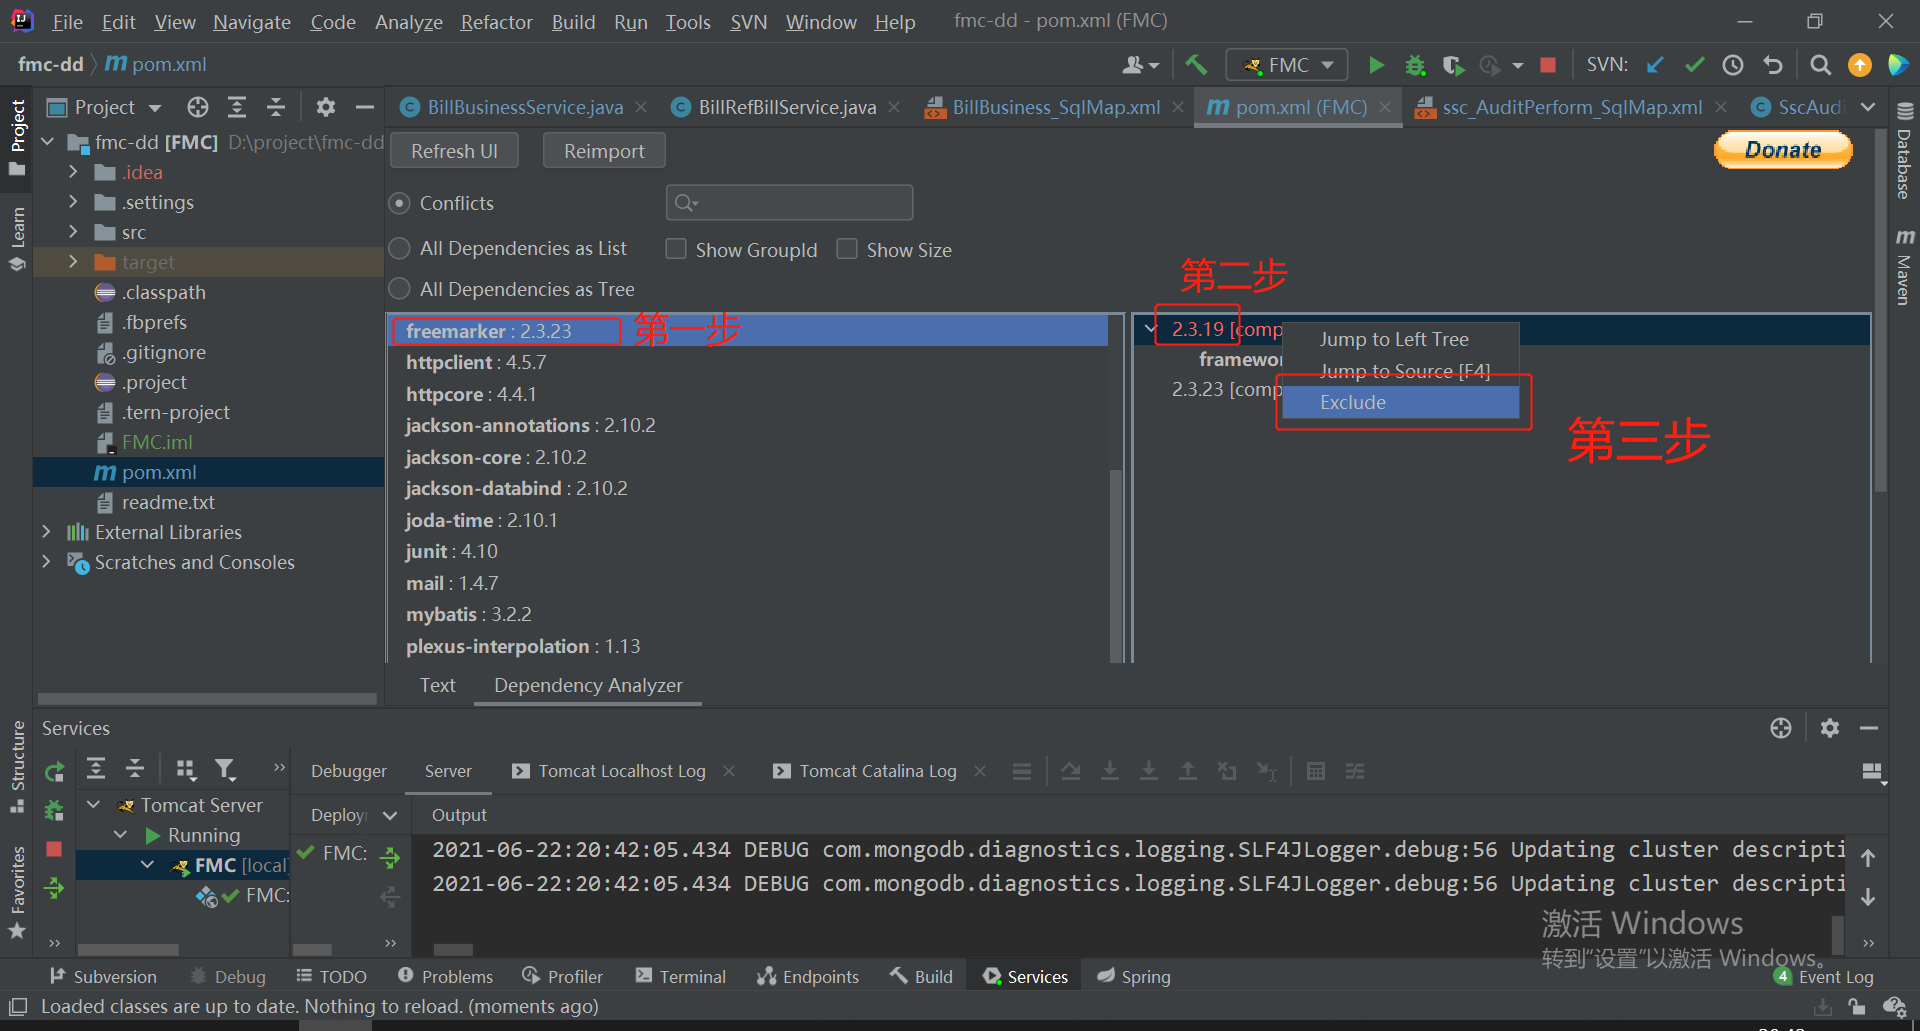Show SVN history clock icon
Screen dimensions: 1920x1031
click(1733, 65)
